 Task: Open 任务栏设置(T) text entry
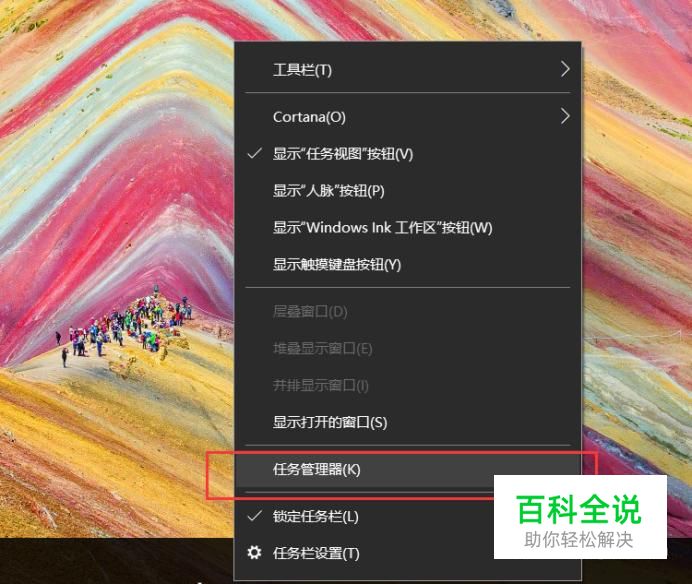pos(316,553)
